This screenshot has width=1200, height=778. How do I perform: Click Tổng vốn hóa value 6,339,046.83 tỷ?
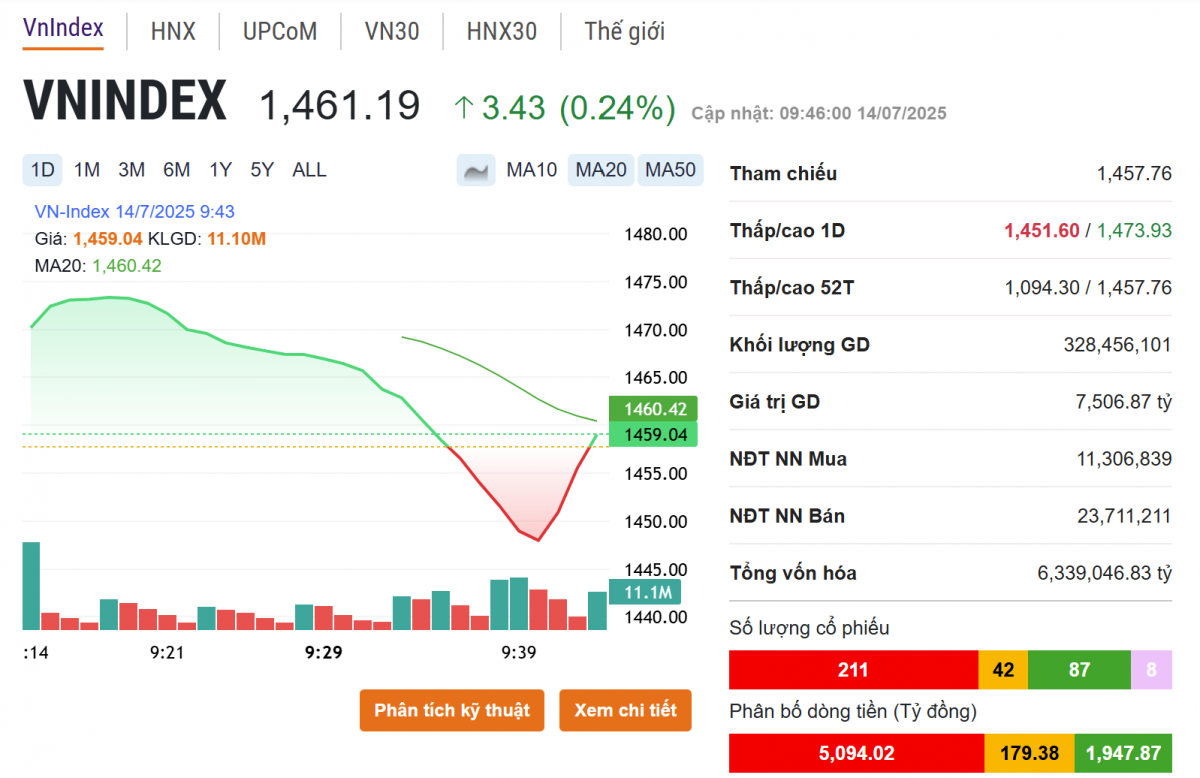1105,573
